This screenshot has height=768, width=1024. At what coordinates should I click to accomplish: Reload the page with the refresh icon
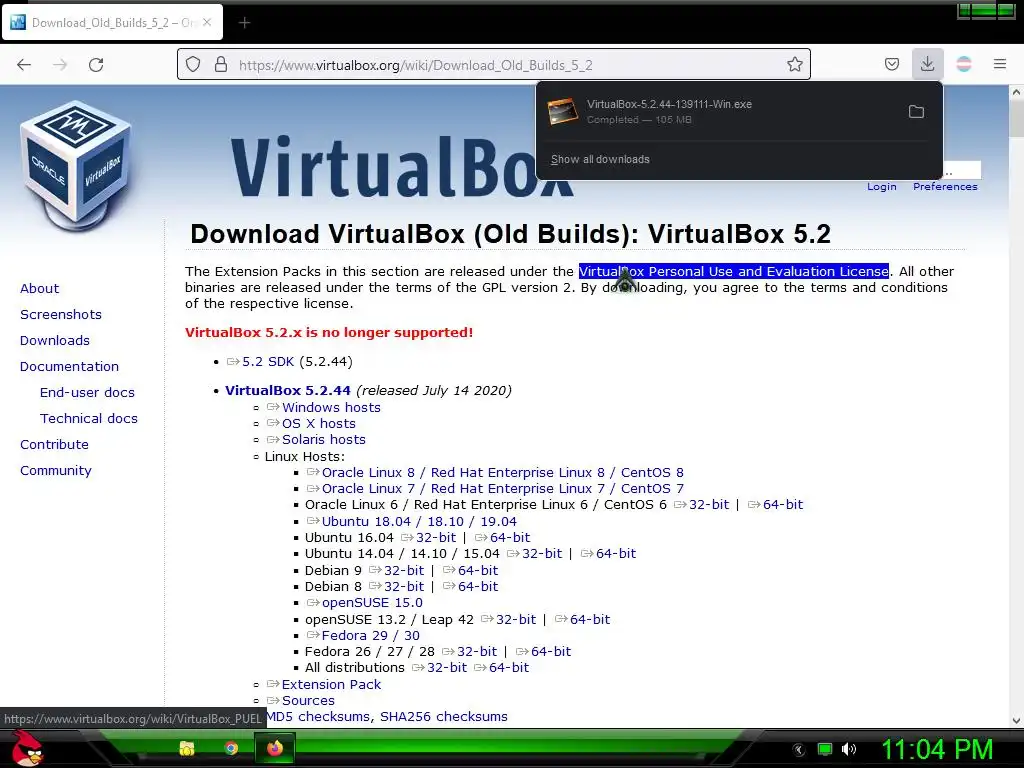(96, 65)
